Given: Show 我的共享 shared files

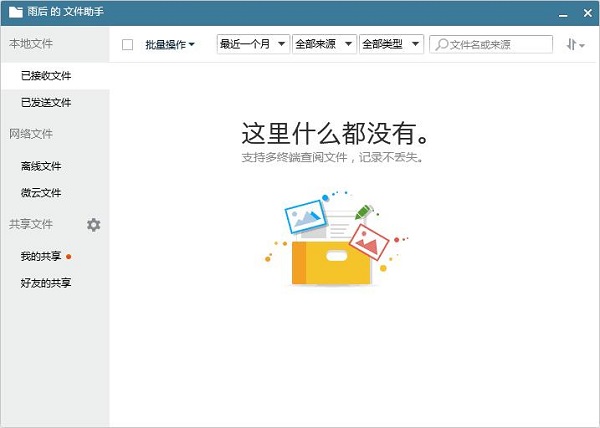Looking at the screenshot, I should pos(41,257).
